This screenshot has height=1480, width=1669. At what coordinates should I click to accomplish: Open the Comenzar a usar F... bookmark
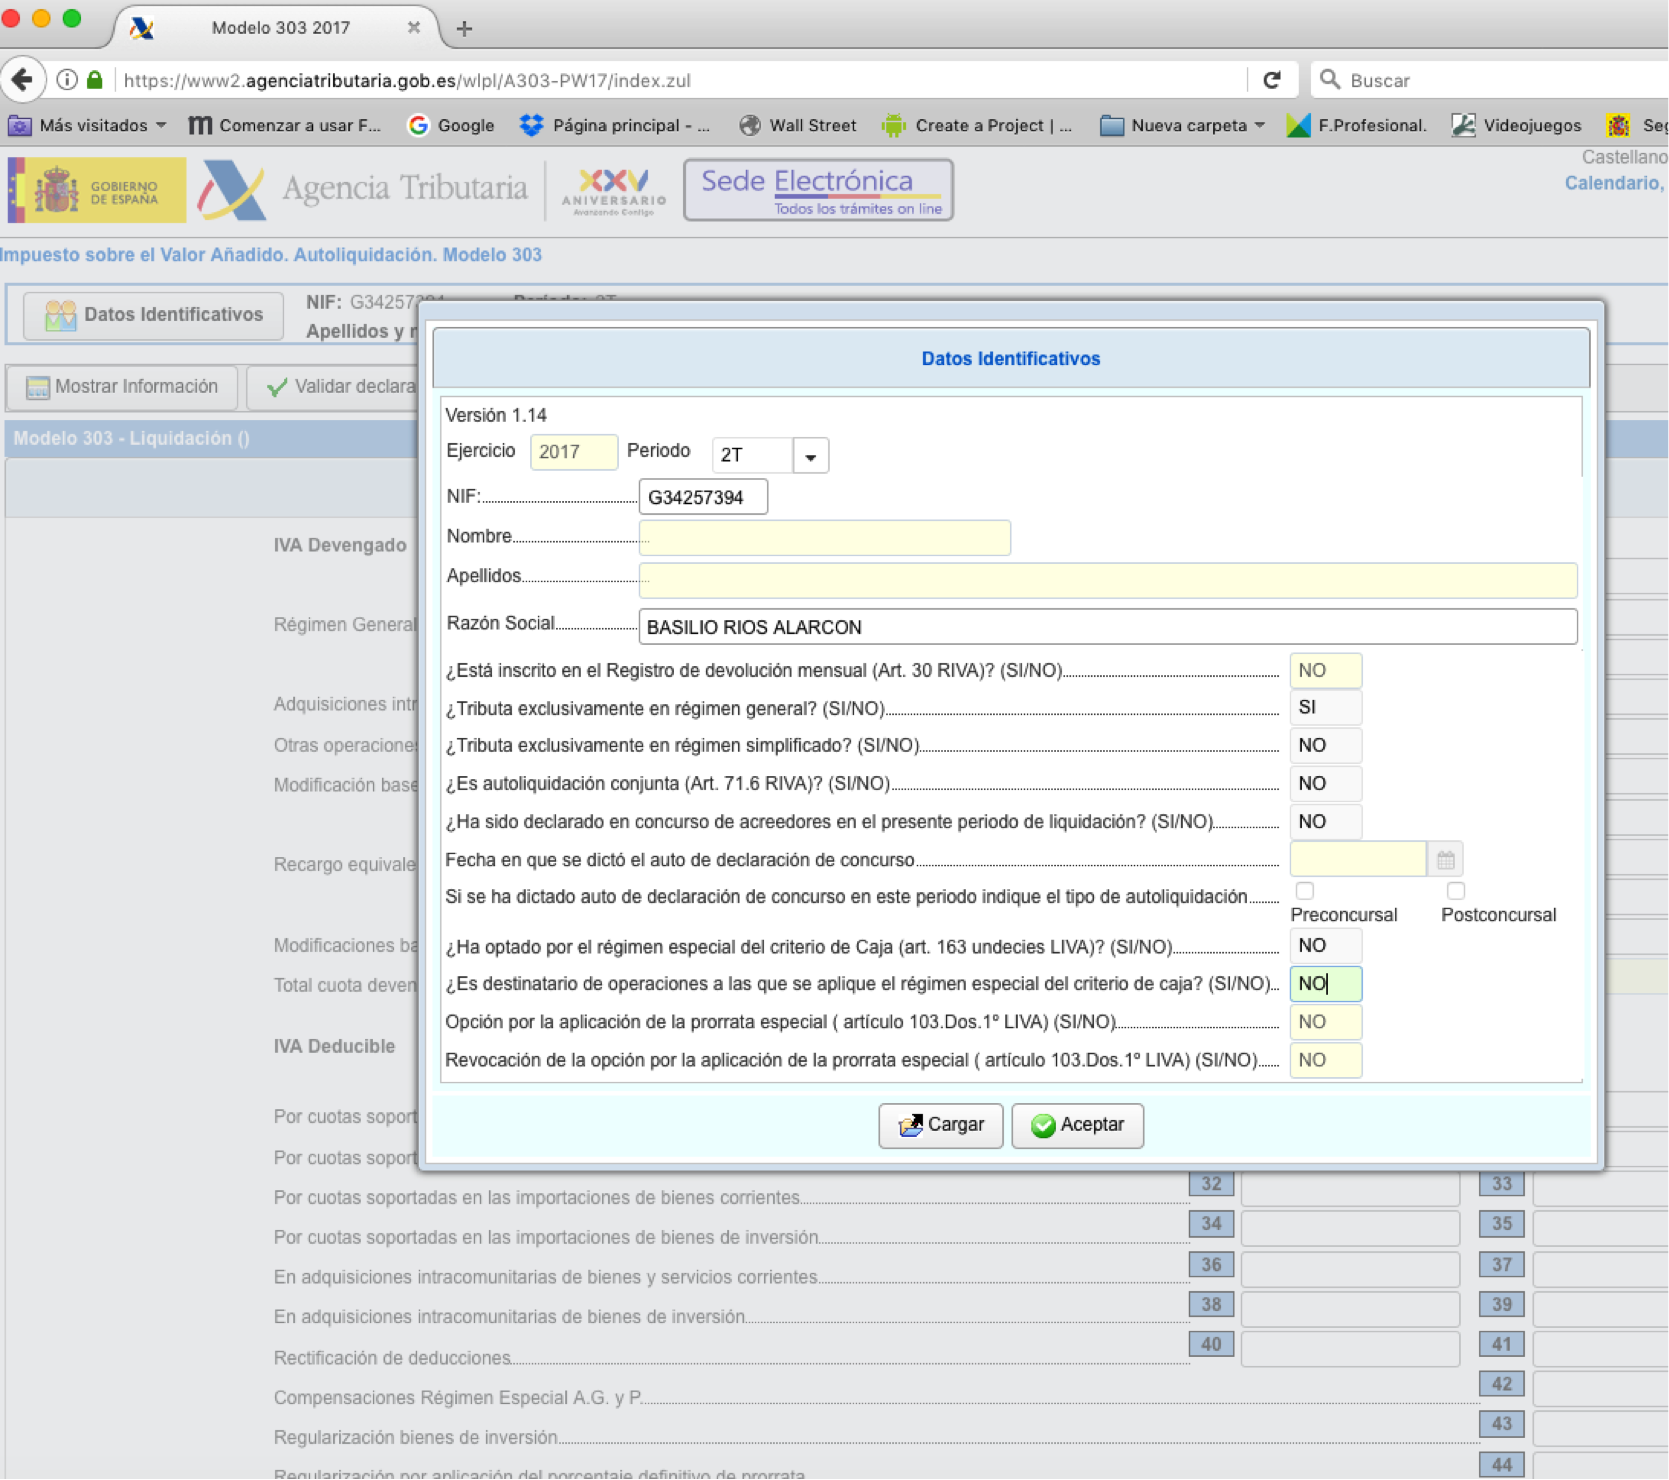(x=285, y=125)
